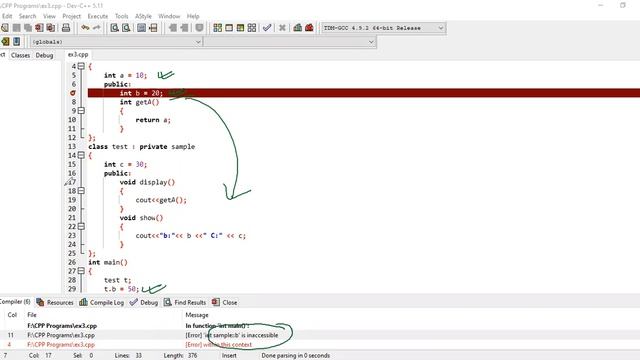Click the Resources tab icon in bottom panel
Screen dimensions: 640x360
[x=40, y=302]
